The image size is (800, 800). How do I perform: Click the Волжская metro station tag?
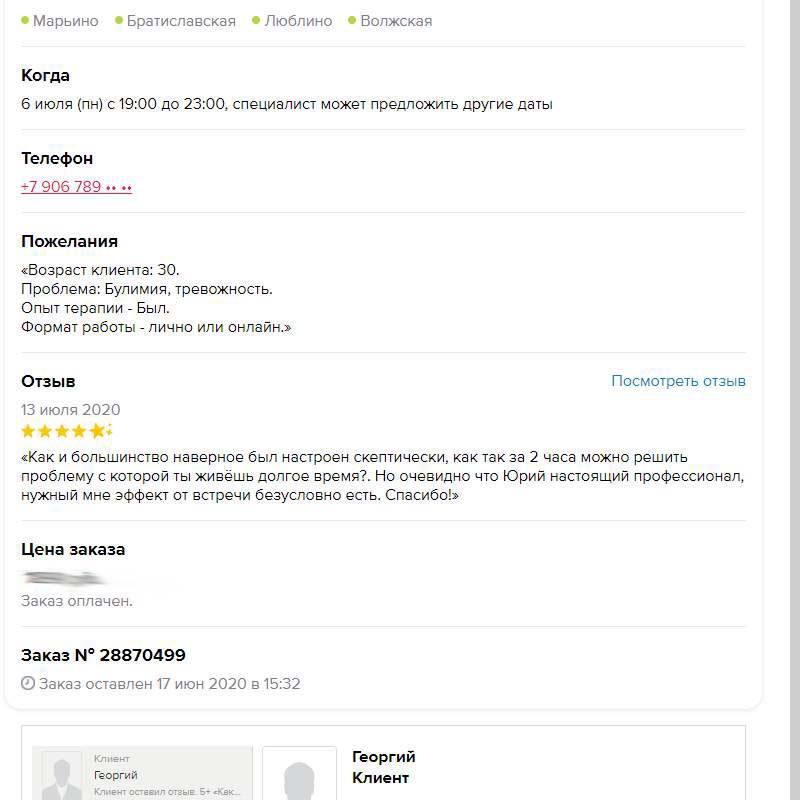click(x=396, y=21)
